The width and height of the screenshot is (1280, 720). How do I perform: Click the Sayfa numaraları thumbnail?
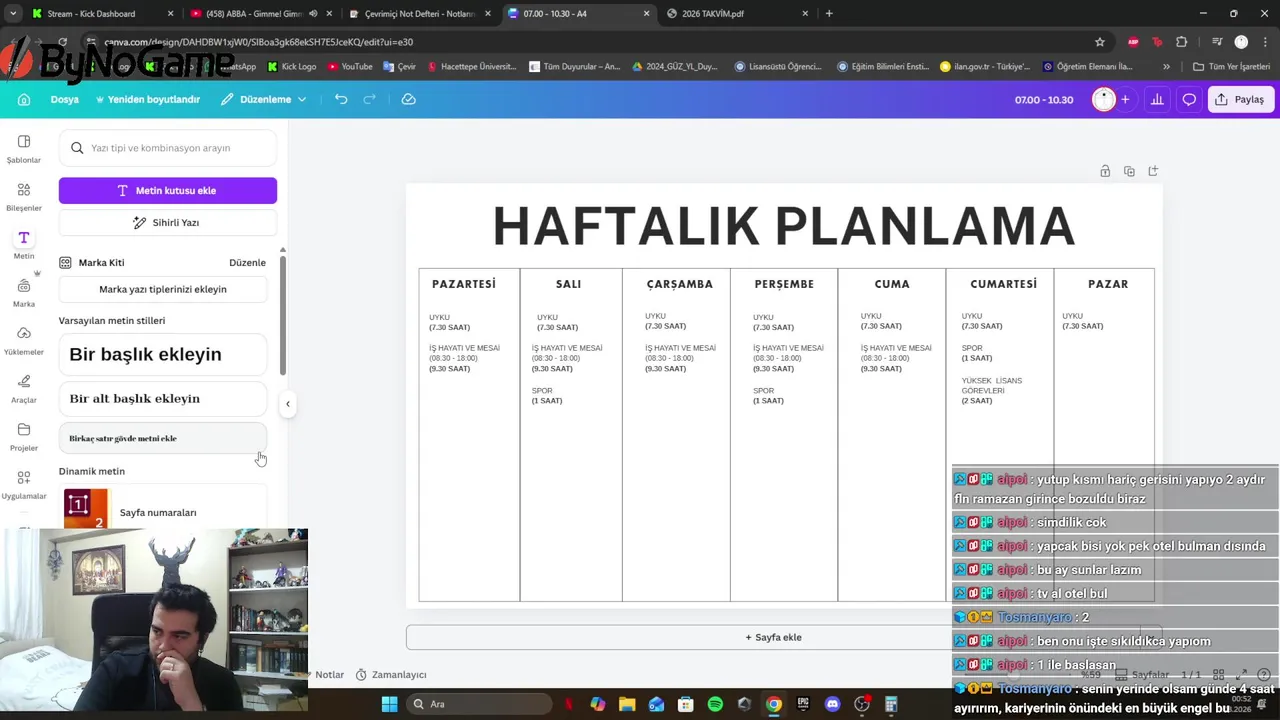85,508
